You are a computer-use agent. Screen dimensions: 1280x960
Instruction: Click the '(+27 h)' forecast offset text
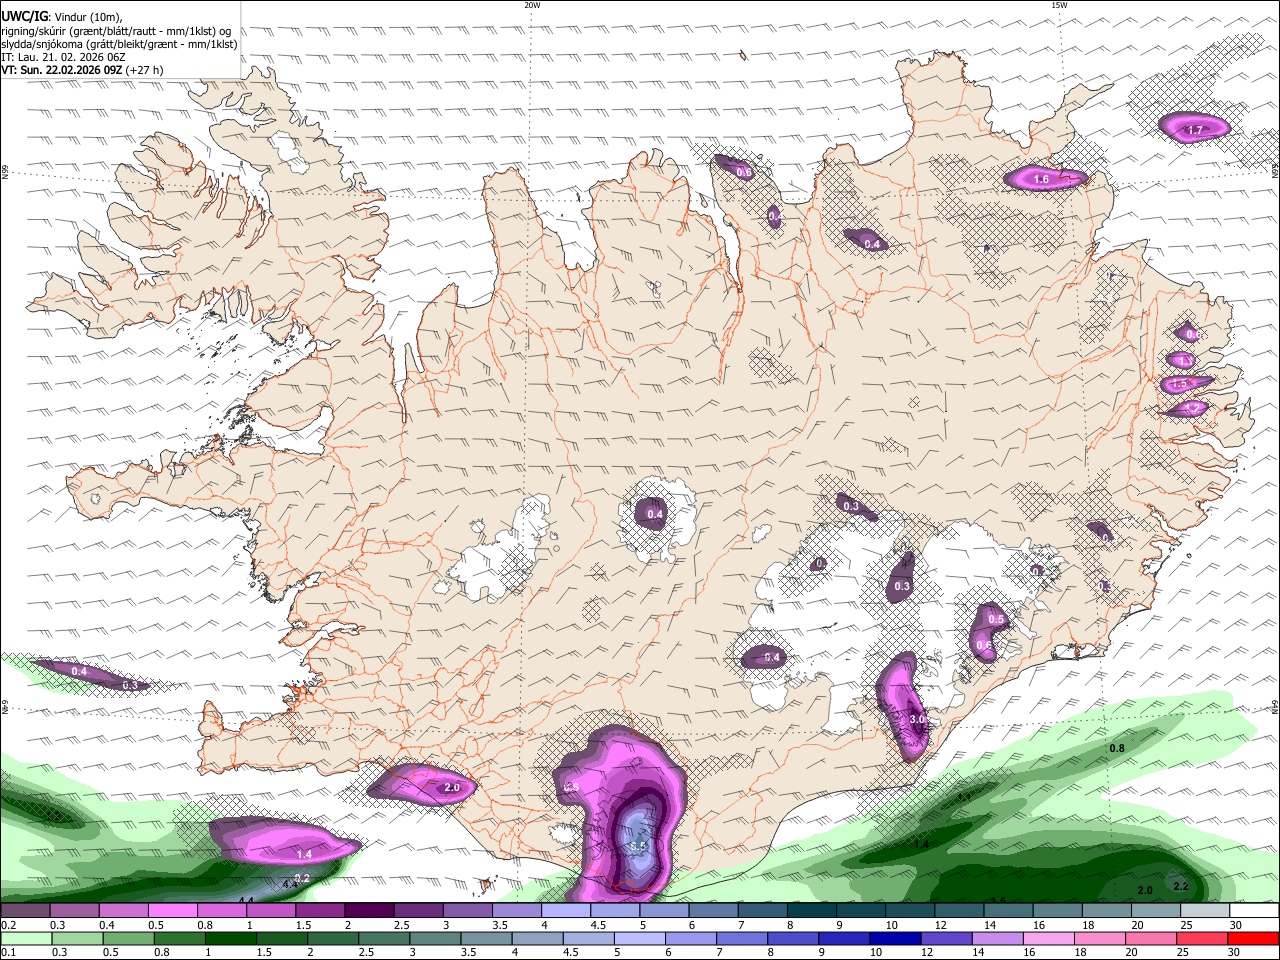[x=145, y=71]
